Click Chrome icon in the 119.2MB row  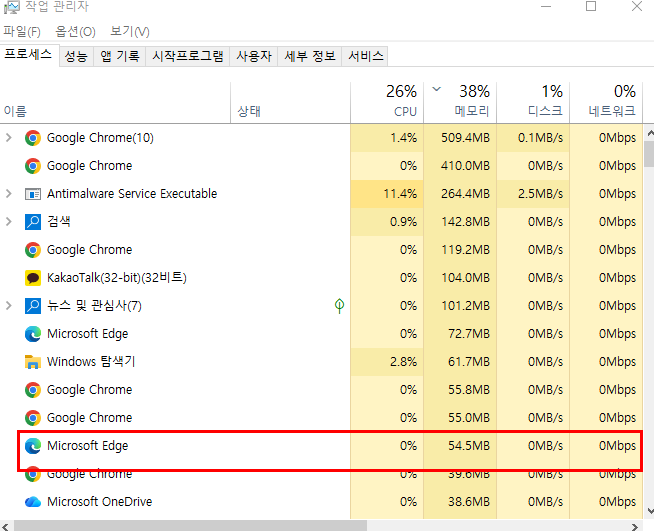click(33, 250)
